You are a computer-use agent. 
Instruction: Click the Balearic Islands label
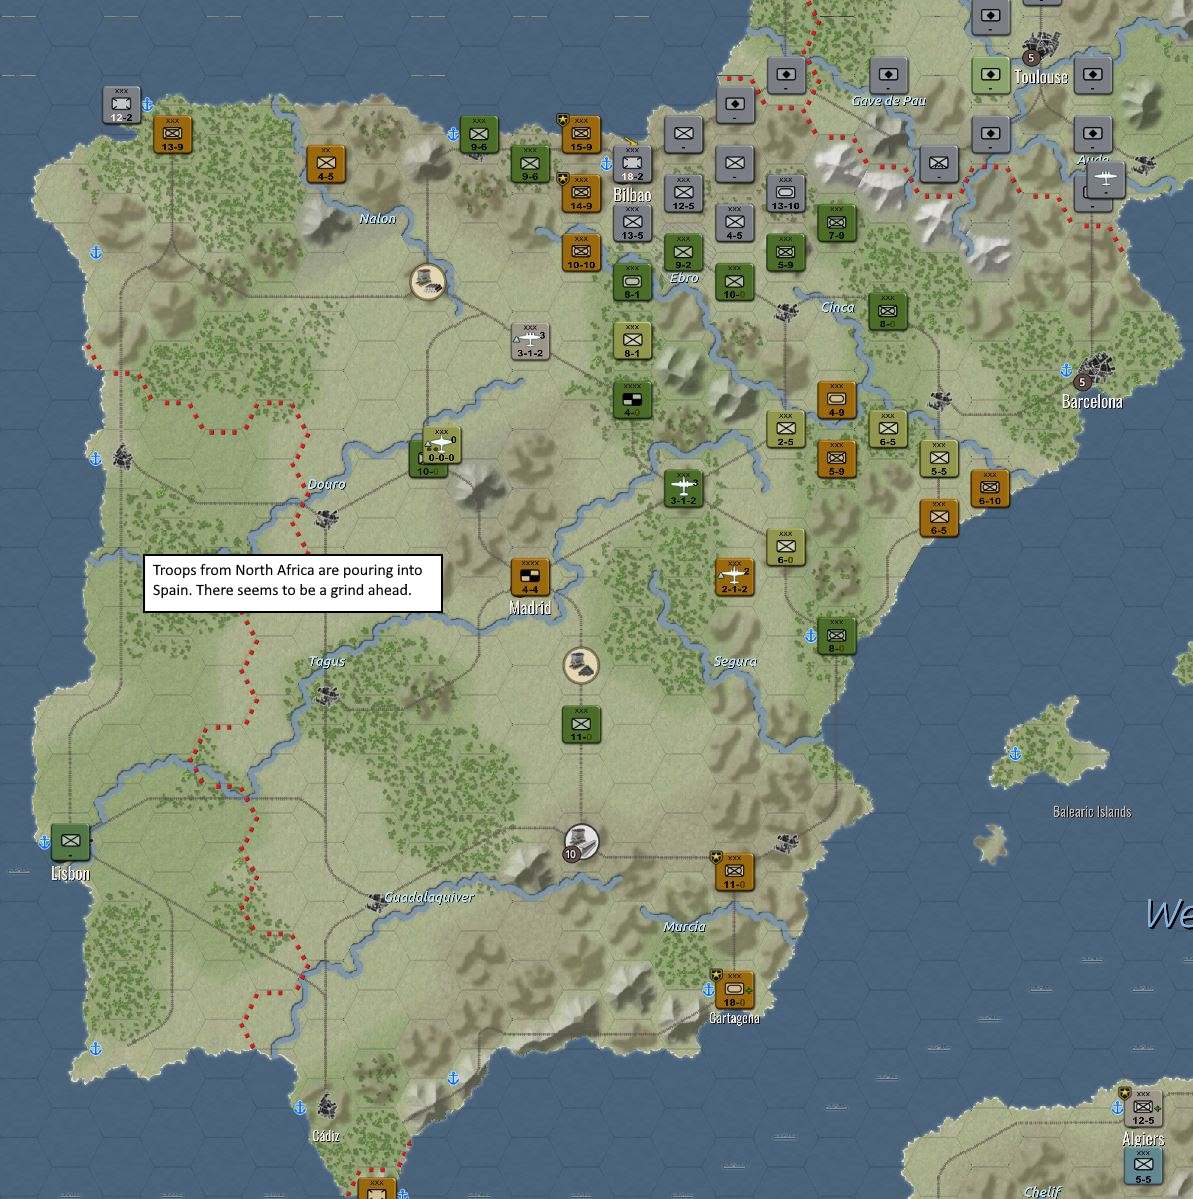point(1092,812)
